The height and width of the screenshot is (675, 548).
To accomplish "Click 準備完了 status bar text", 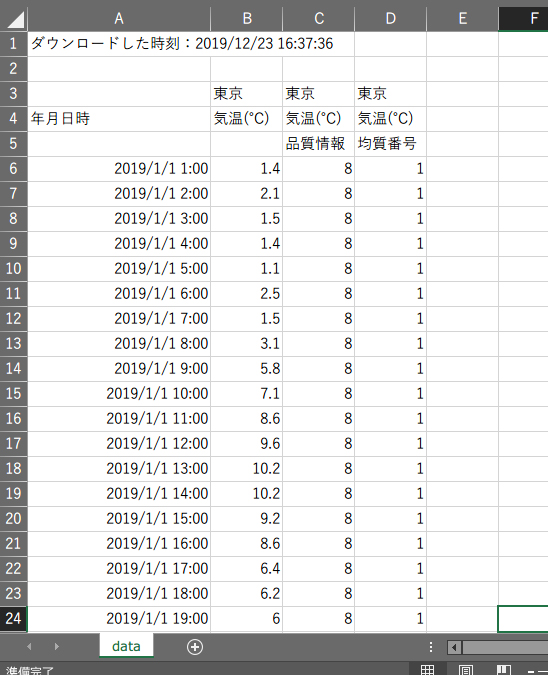I will click(29, 670).
